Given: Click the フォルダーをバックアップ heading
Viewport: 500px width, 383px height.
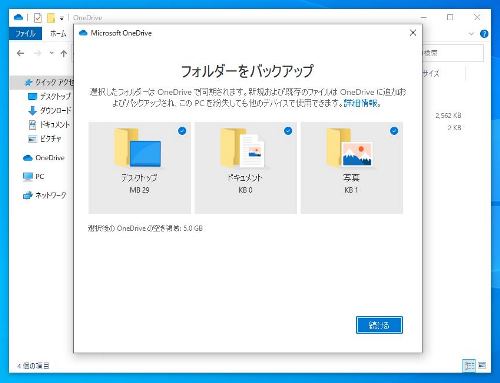Looking at the screenshot, I should click(x=247, y=71).
